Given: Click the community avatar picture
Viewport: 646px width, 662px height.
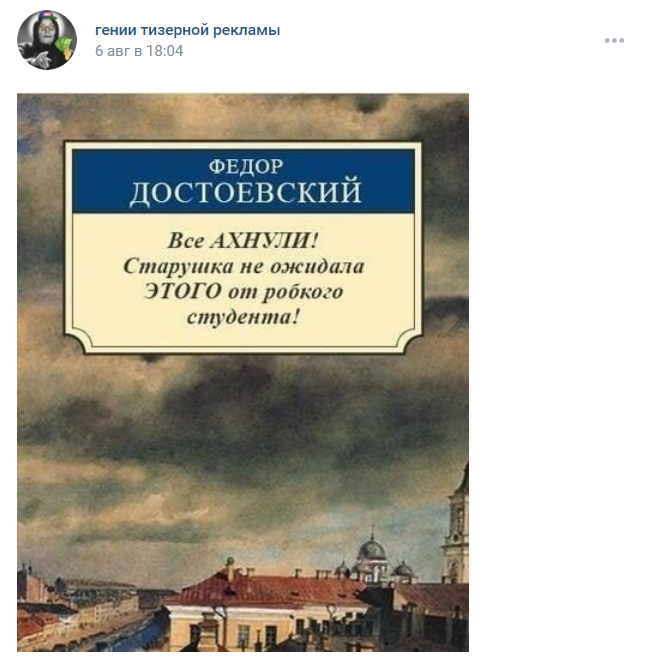Looking at the screenshot, I should click(x=47, y=40).
